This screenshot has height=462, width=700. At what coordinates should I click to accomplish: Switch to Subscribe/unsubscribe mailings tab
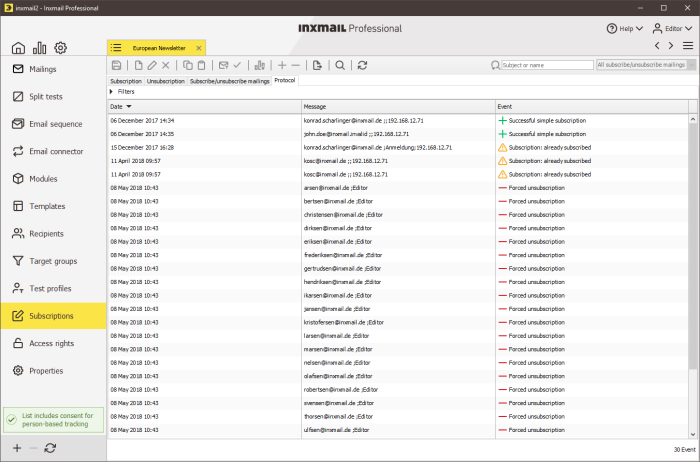point(229,81)
